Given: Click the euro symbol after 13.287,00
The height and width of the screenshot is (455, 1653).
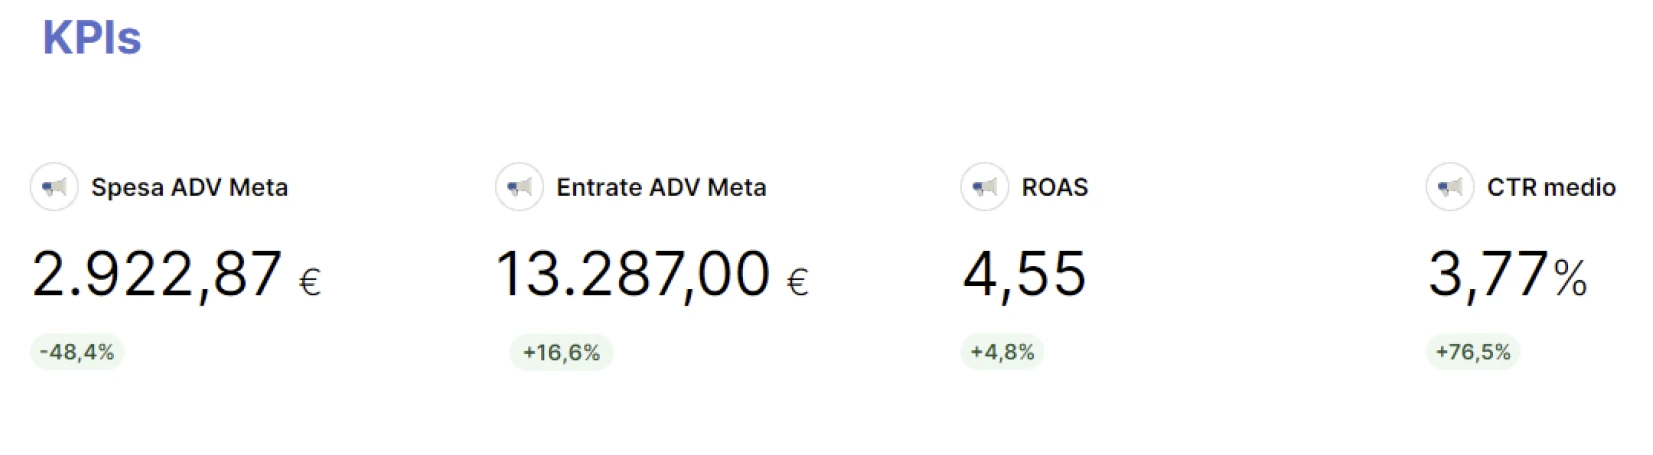Looking at the screenshot, I should (797, 283).
